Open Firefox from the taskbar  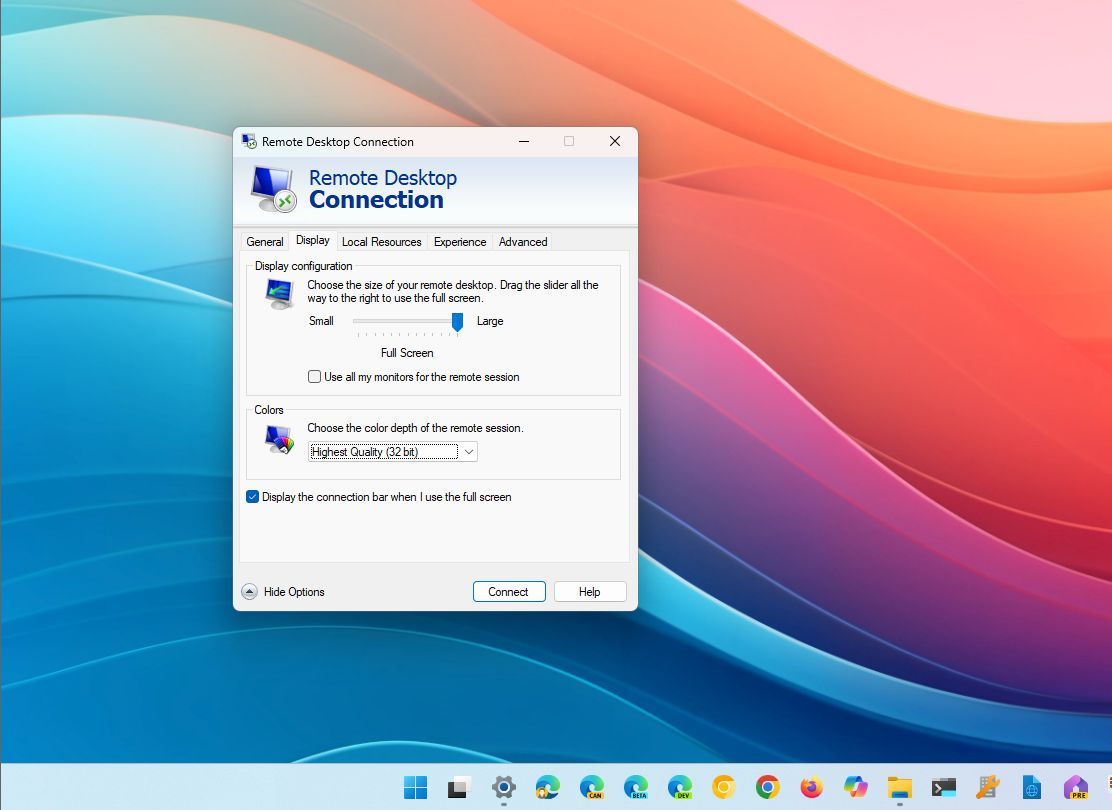pos(811,787)
